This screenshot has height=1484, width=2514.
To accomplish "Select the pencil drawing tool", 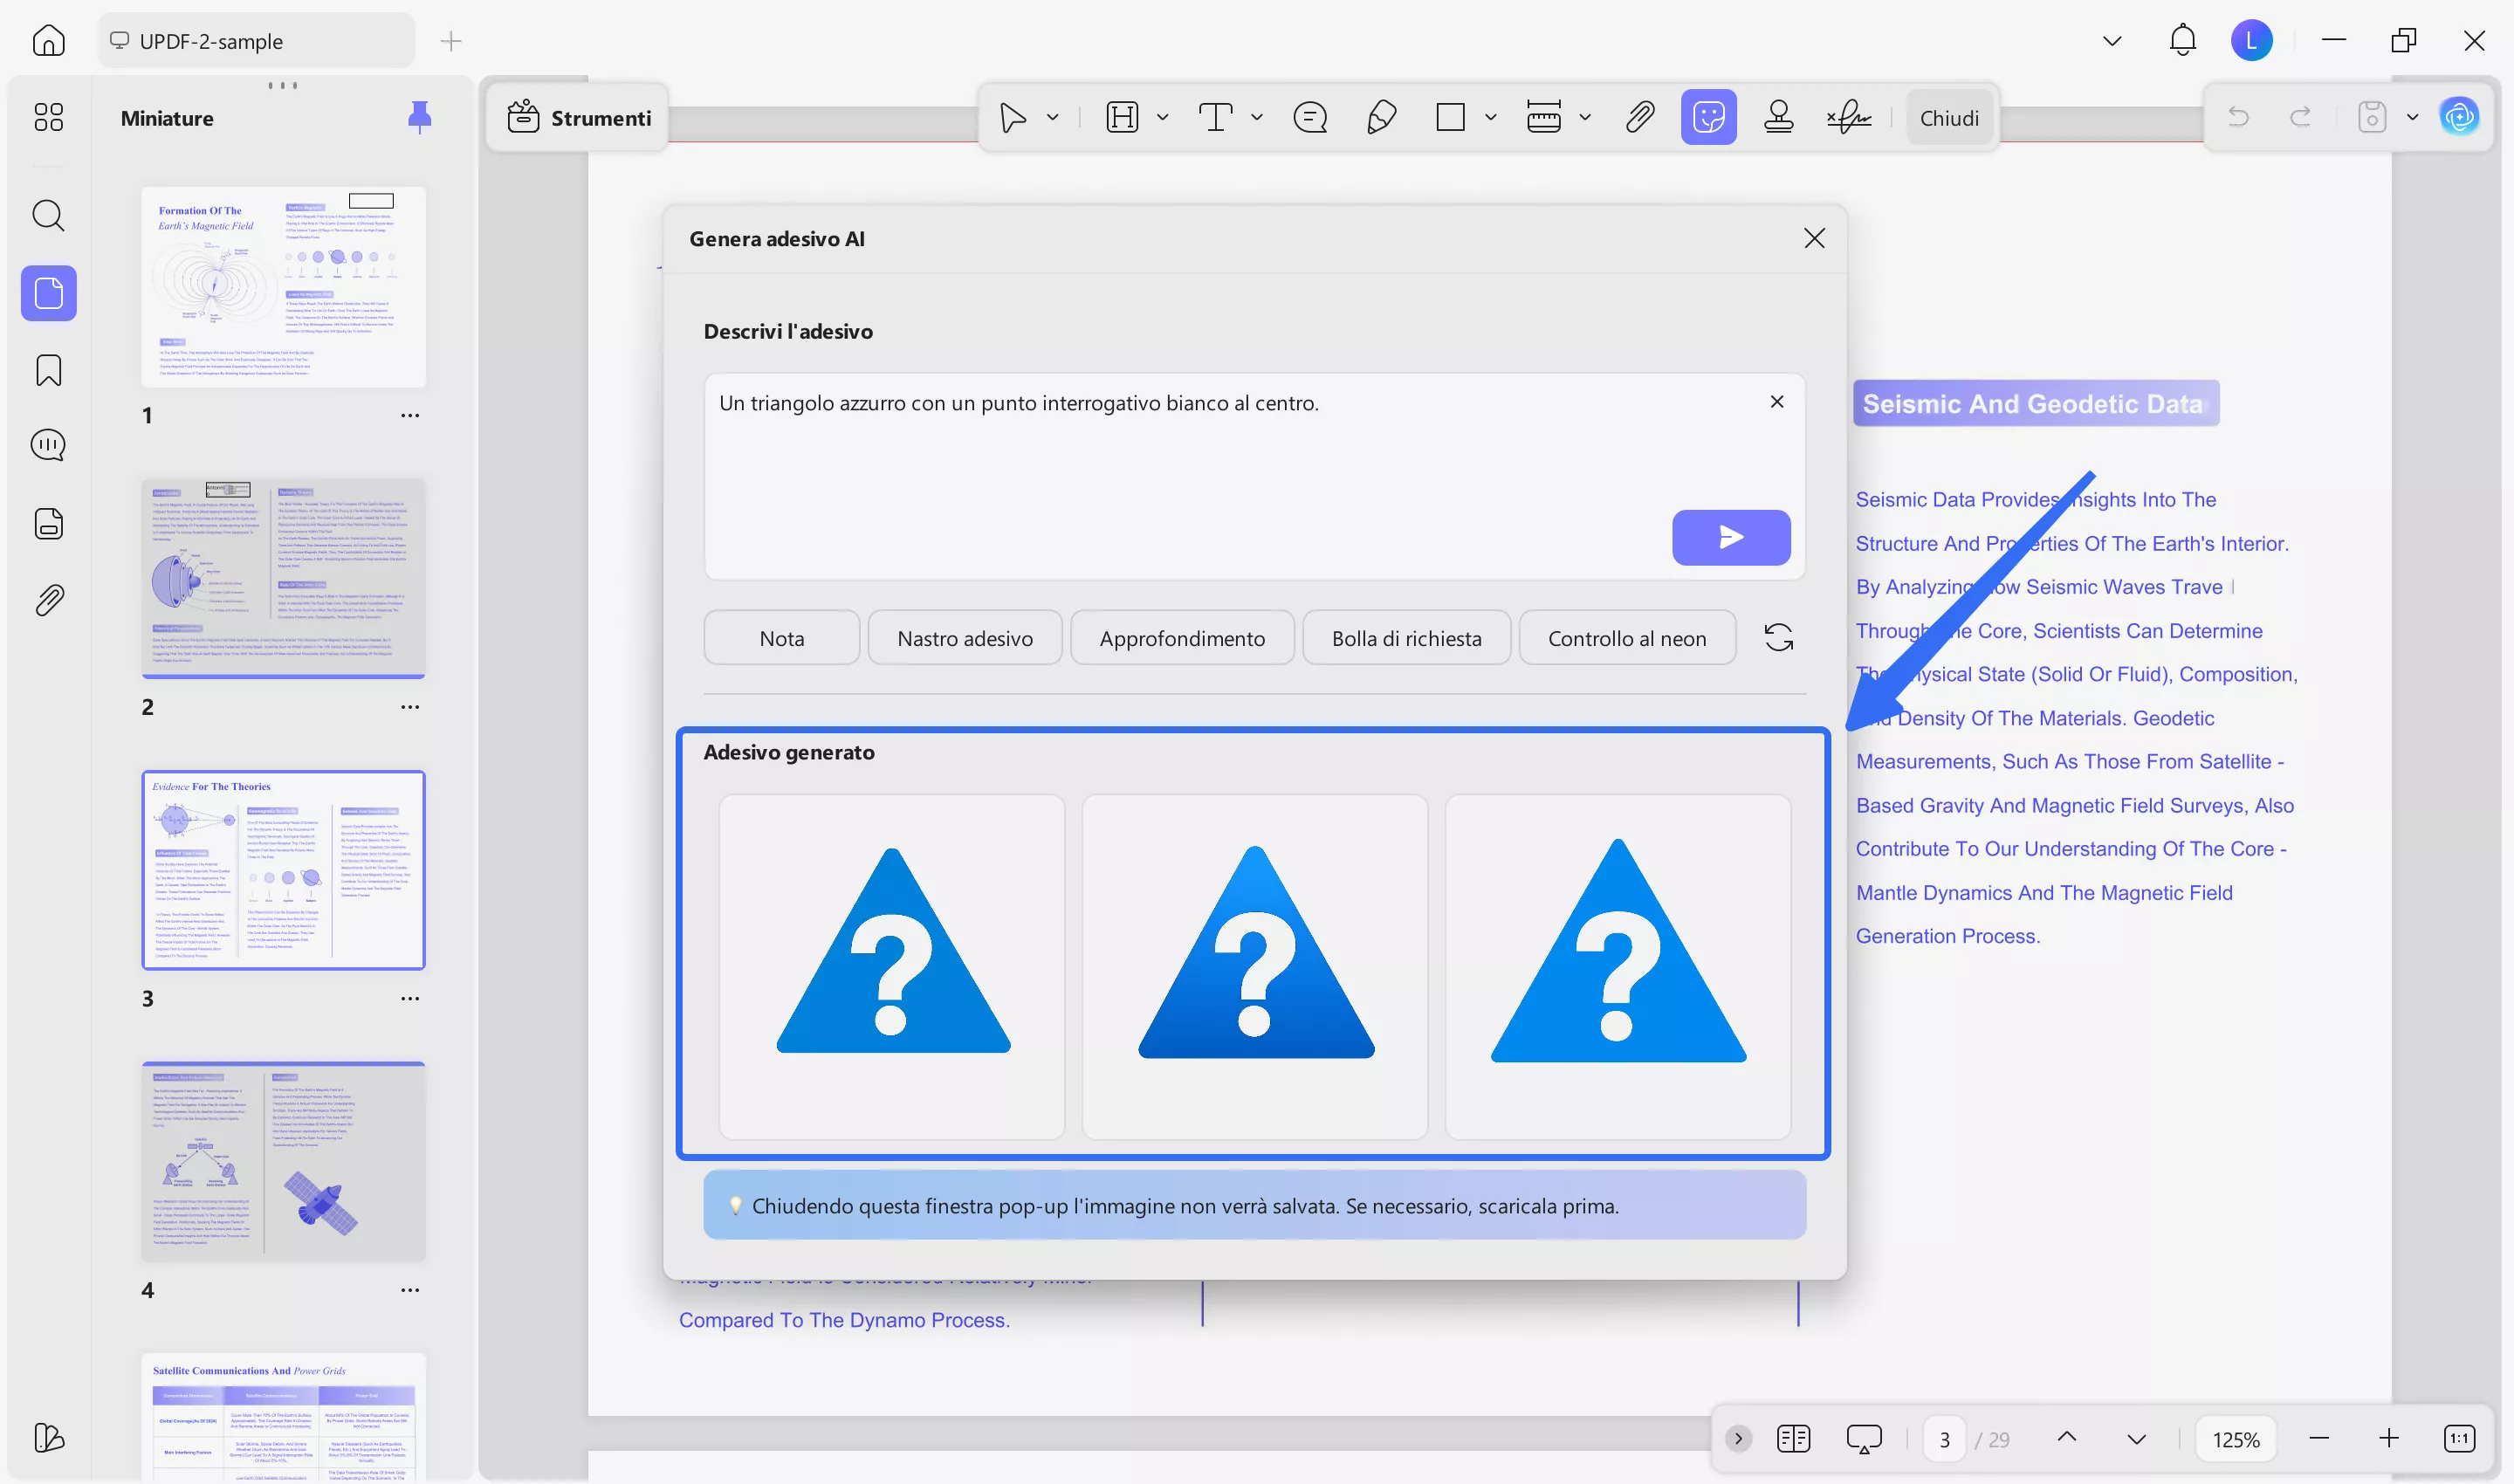I will tap(1381, 118).
